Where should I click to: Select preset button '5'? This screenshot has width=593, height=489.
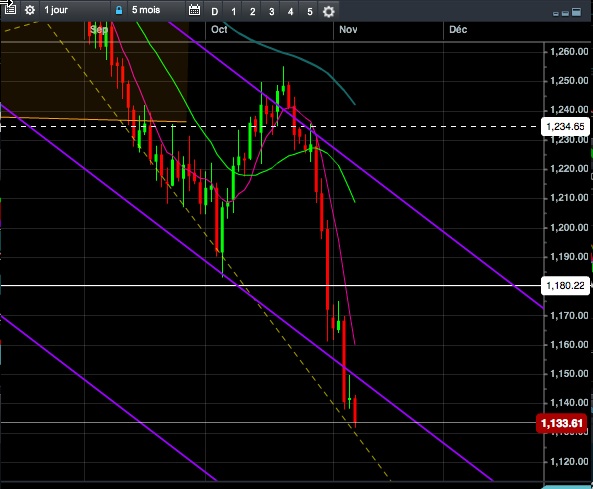click(x=309, y=11)
